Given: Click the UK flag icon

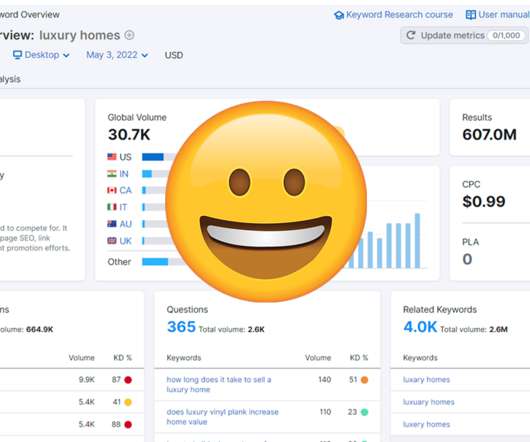Looking at the screenshot, I should click(112, 241).
